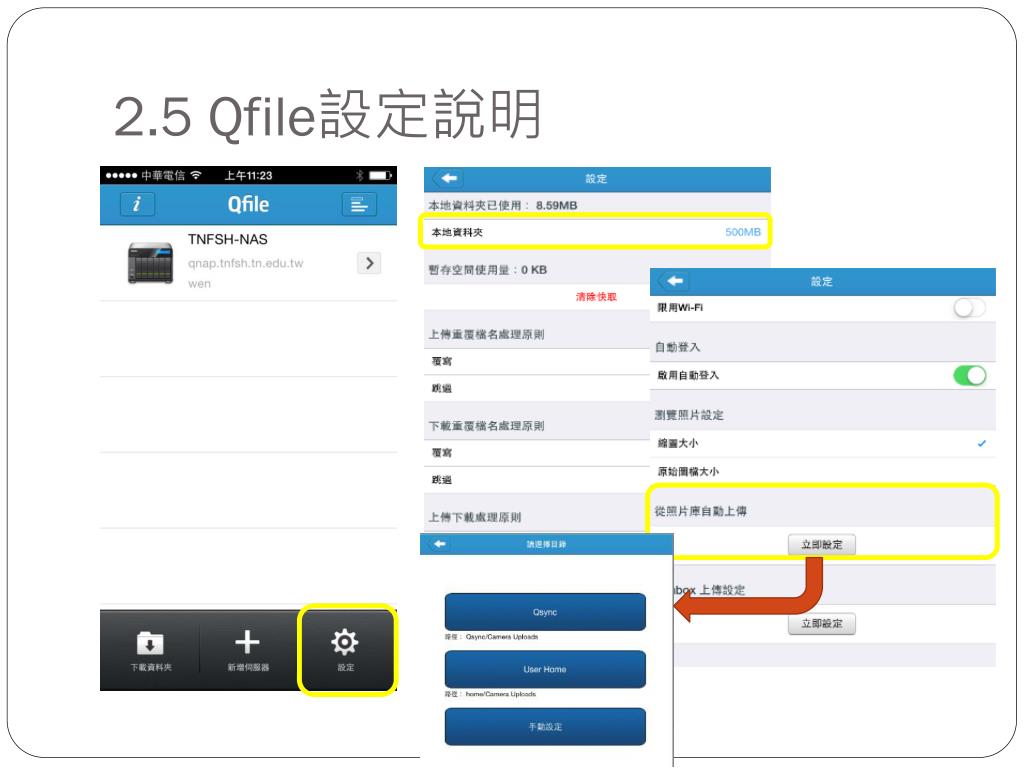Image resolution: width=1024 pixels, height=768 pixels.
Task: Click 立即設定 under box 上傳設定
Action: coord(822,624)
